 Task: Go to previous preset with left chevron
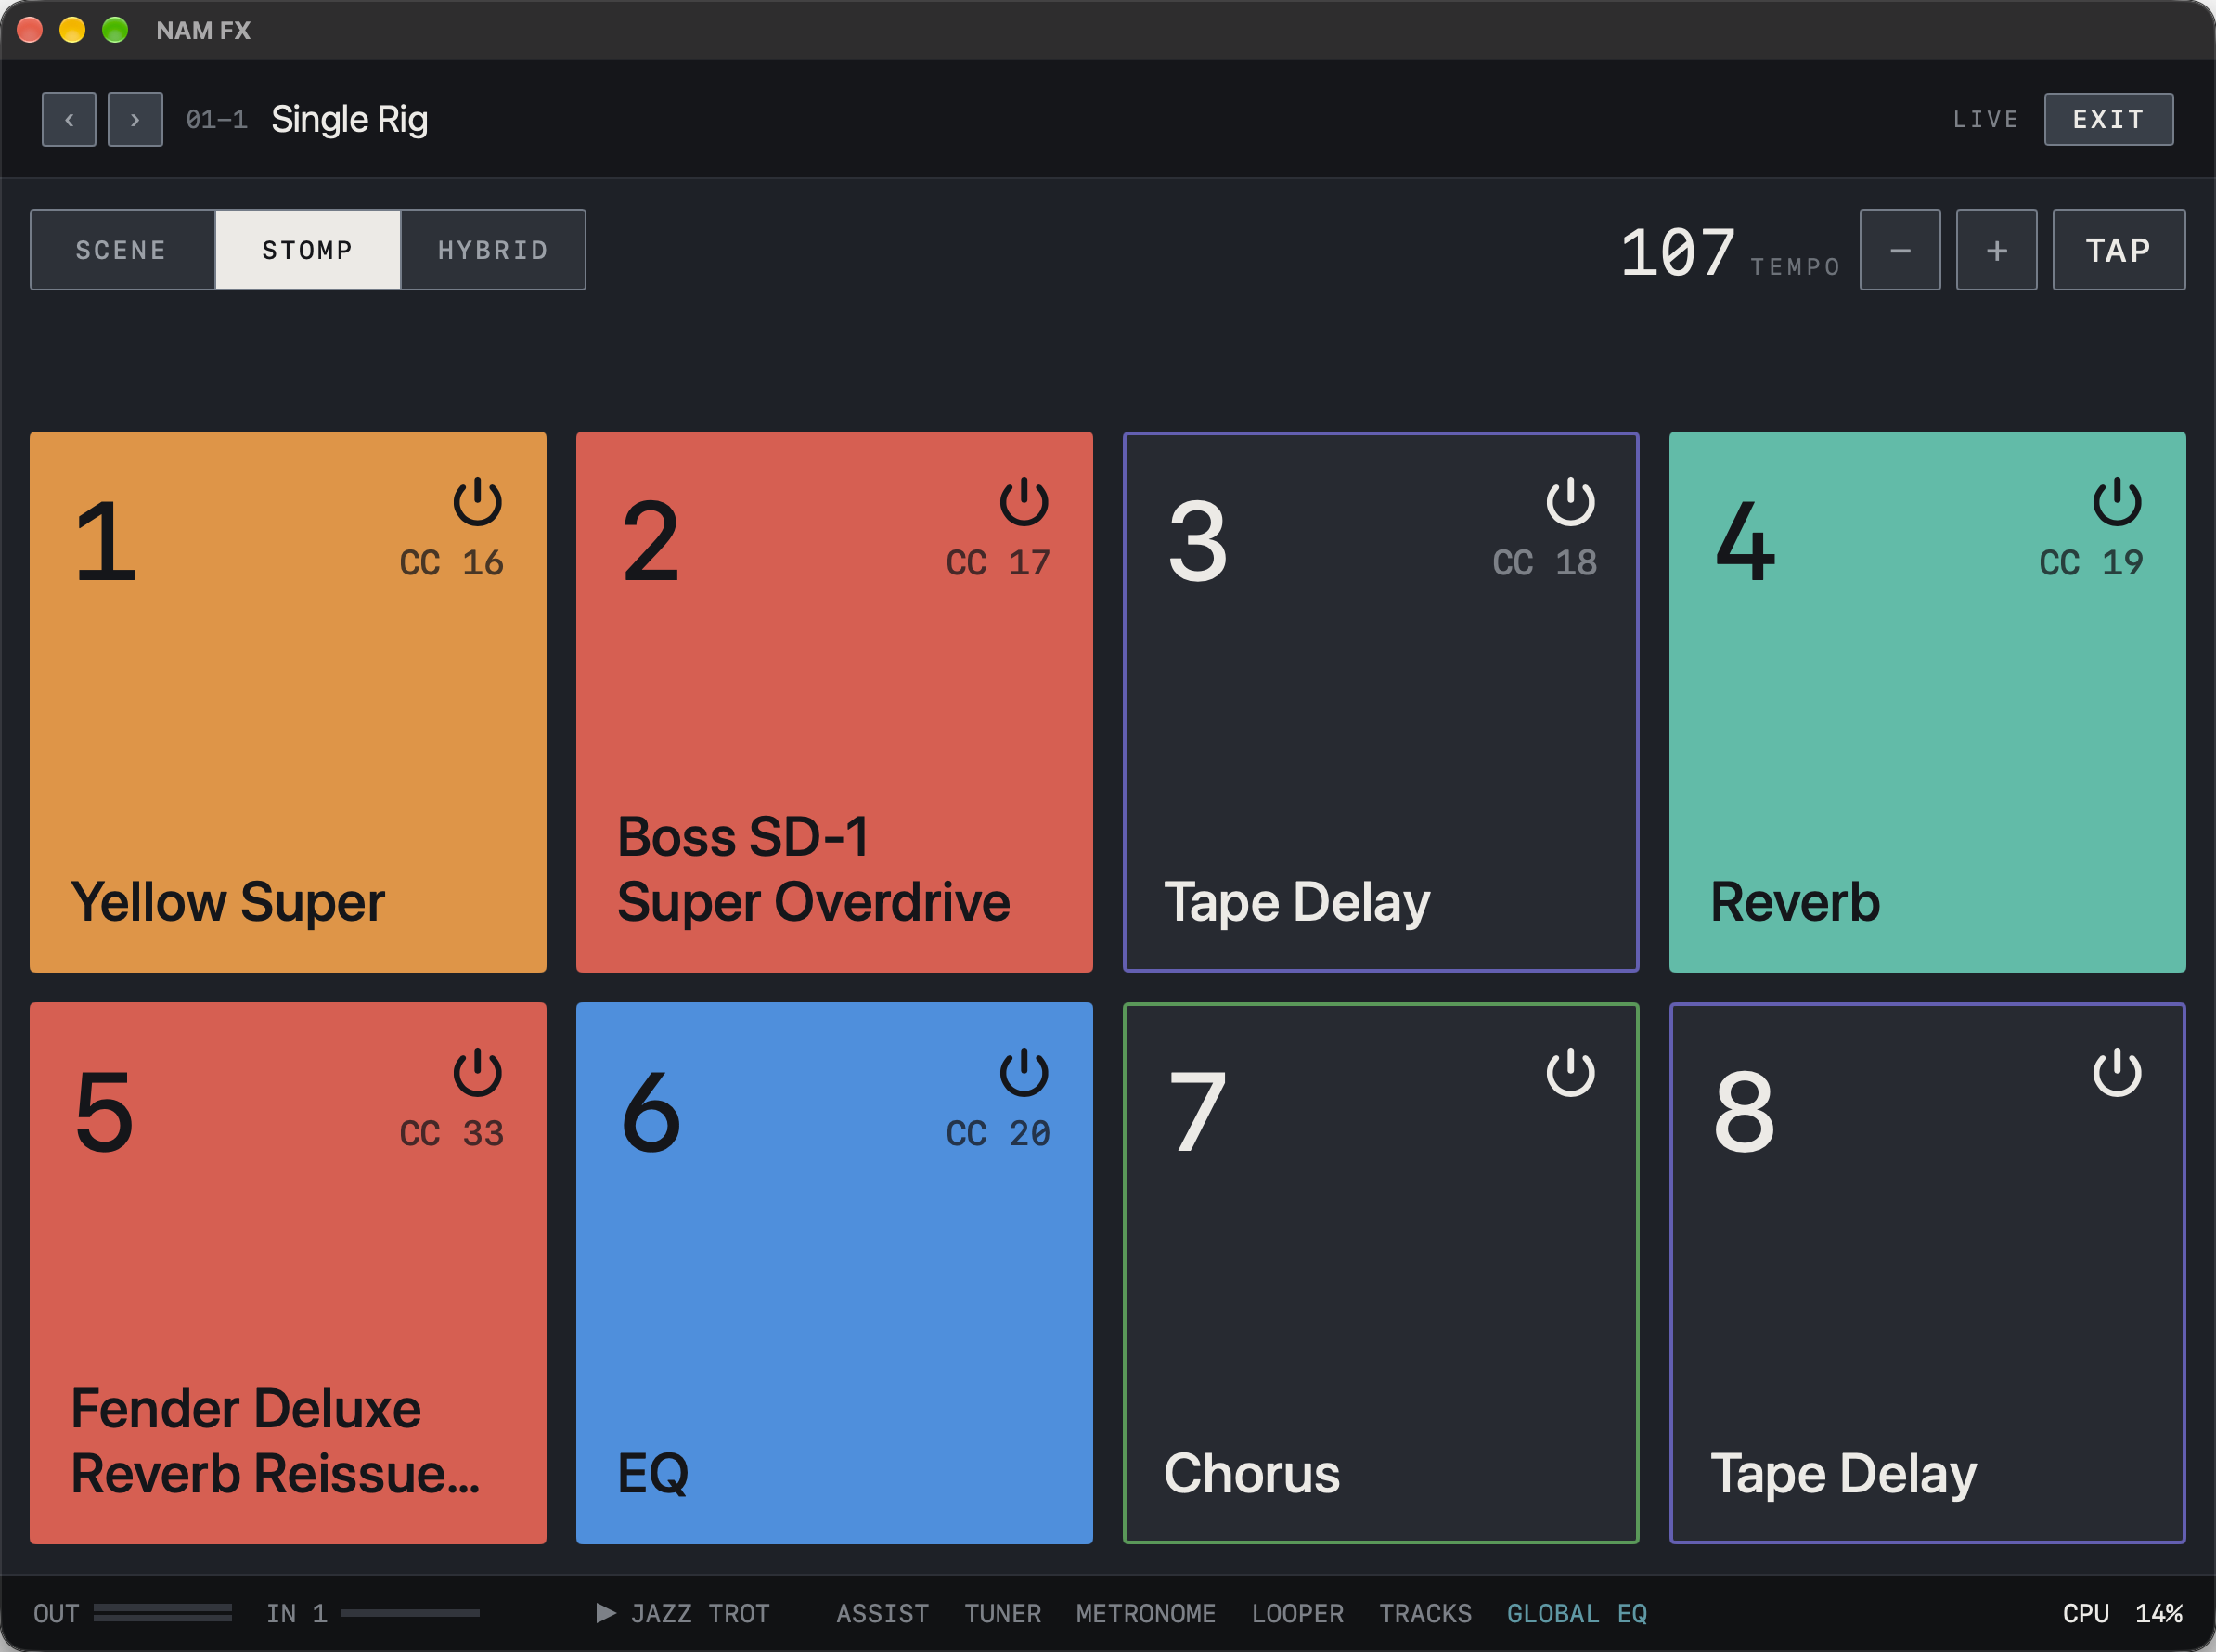69,119
